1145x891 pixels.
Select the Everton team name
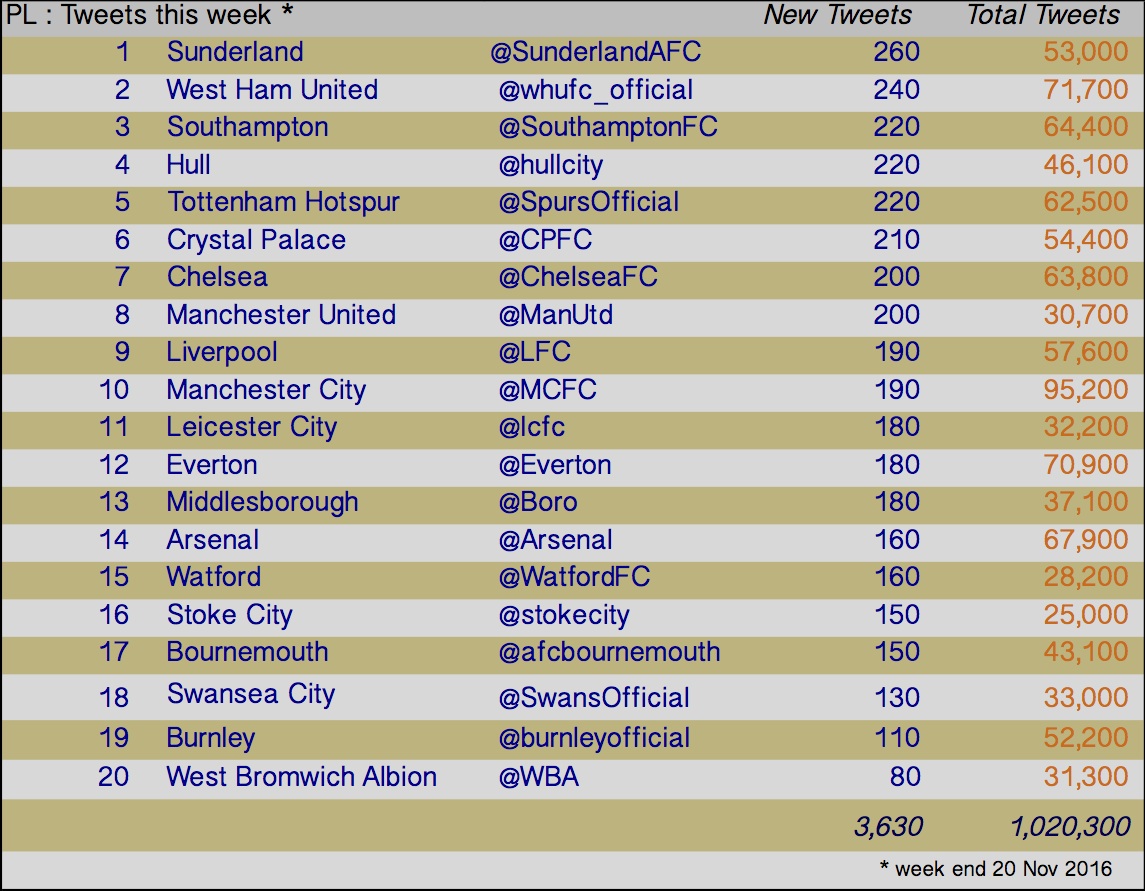pyautogui.click(x=212, y=464)
